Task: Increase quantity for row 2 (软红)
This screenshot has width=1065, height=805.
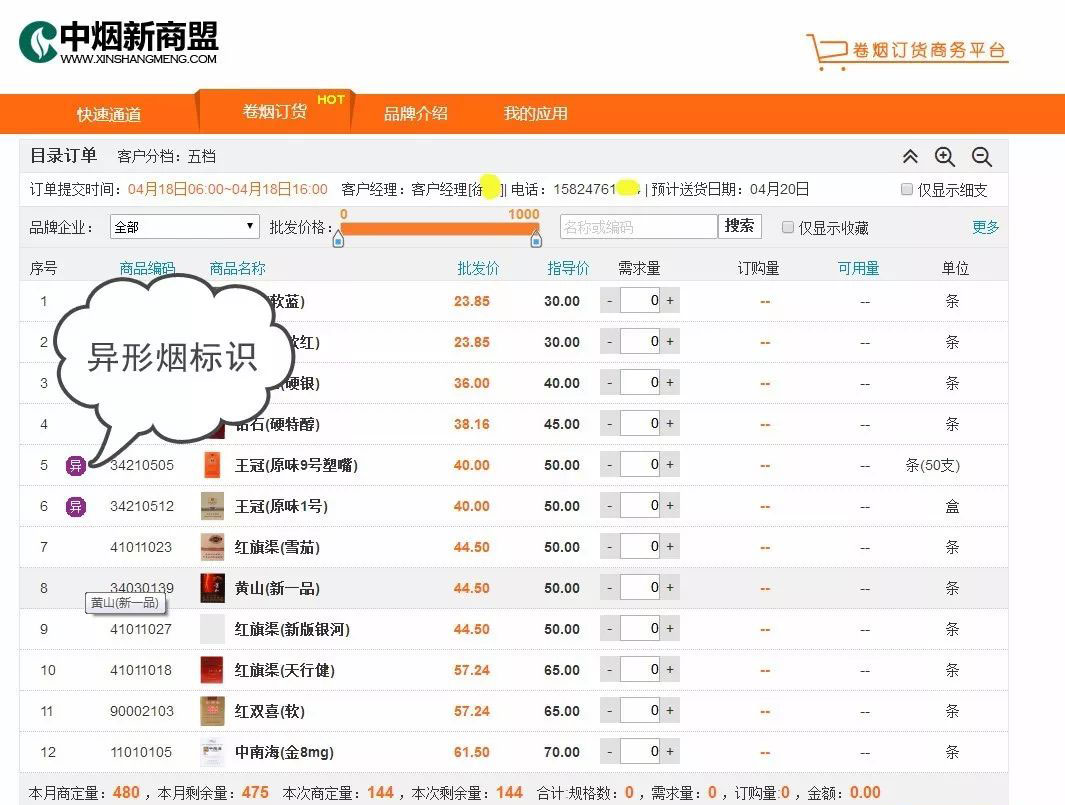Action: [670, 342]
